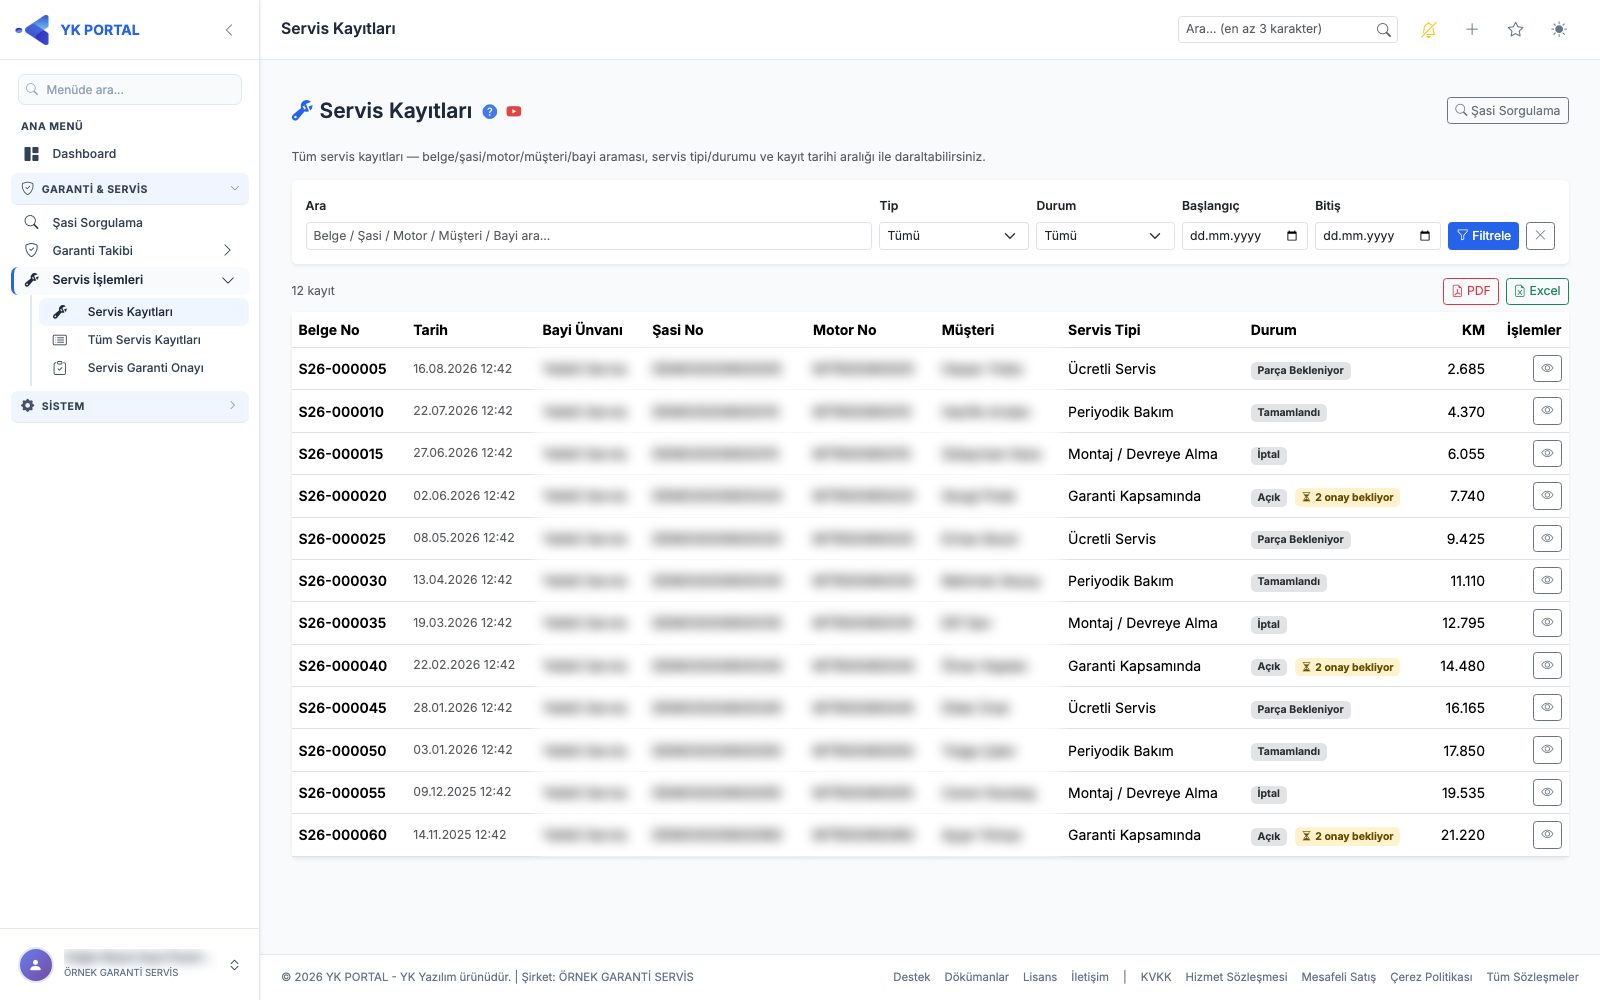Image resolution: width=1600 pixels, height=1000 pixels.
Task: Open the Destek footer link
Action: [x=911, y=977]
